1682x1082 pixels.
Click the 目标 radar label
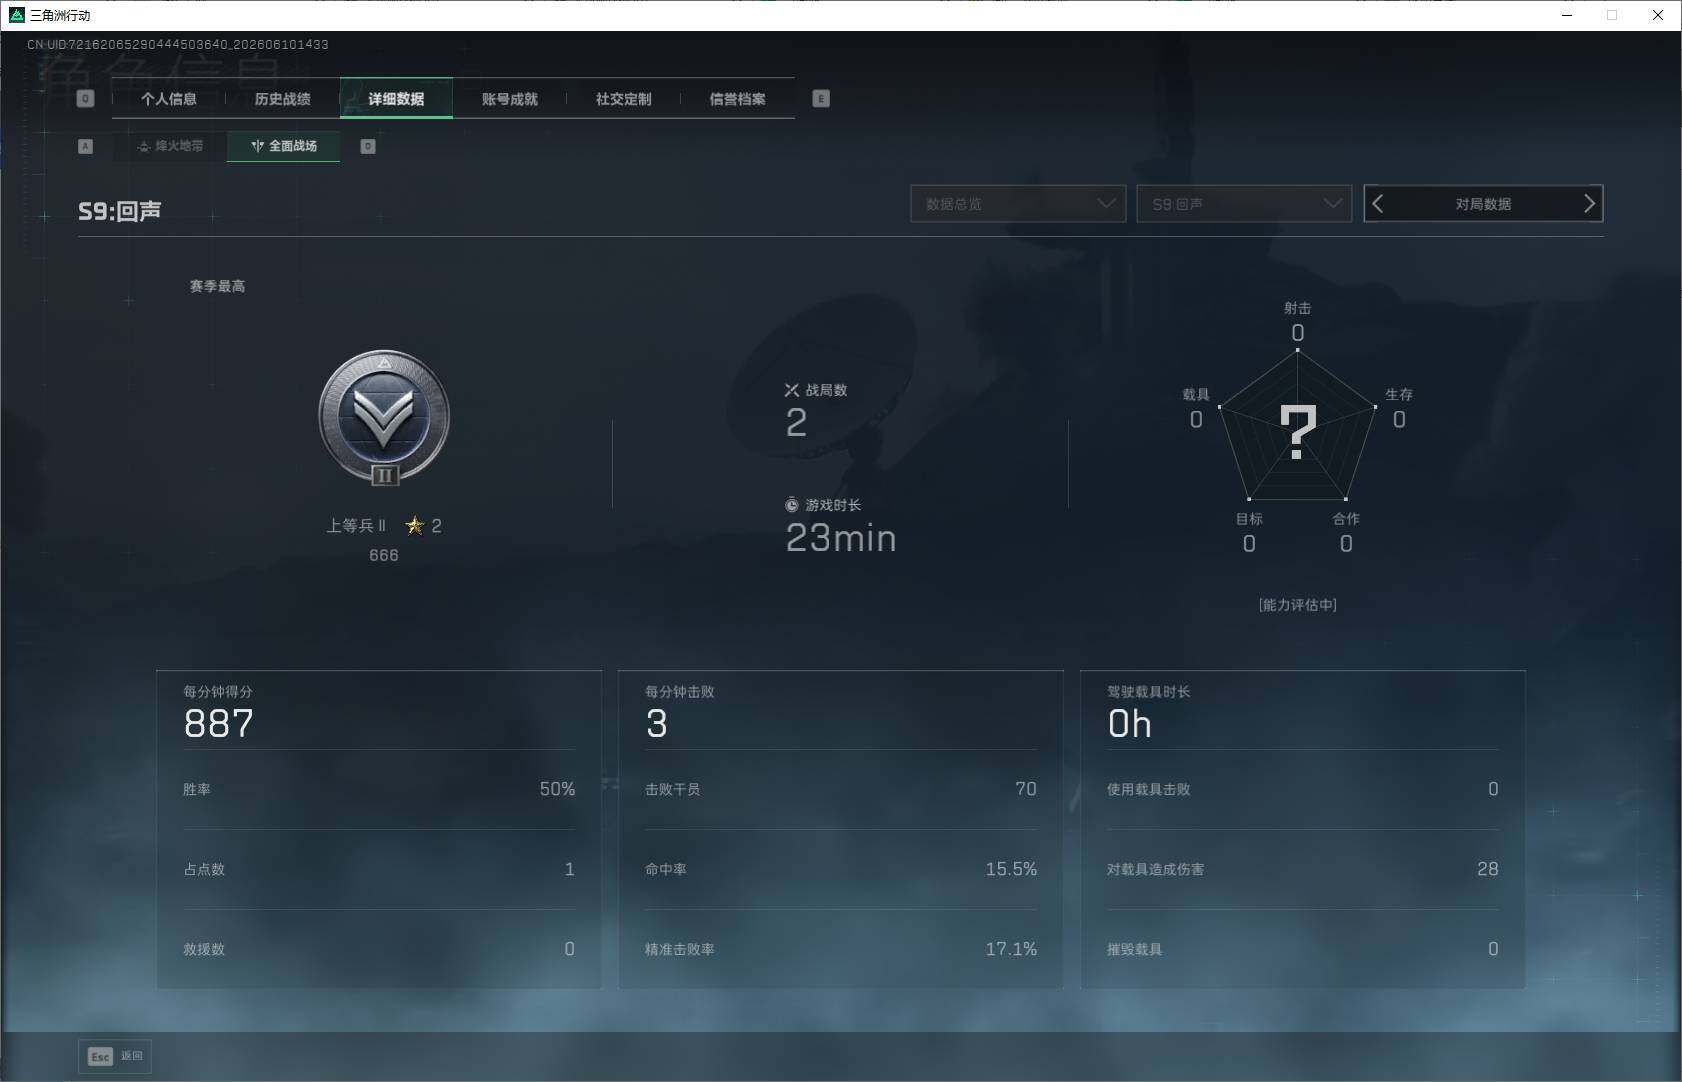(x=1249, y=518)
